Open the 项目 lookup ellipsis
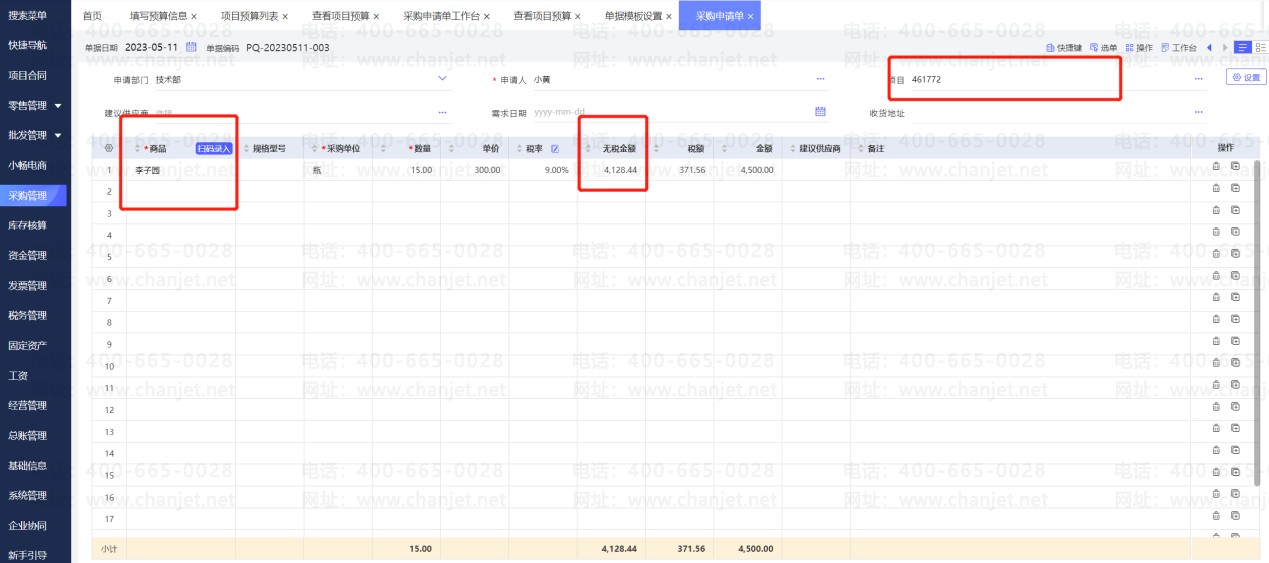Viewport: 1269px width, 563px height. coord(1198,79)
